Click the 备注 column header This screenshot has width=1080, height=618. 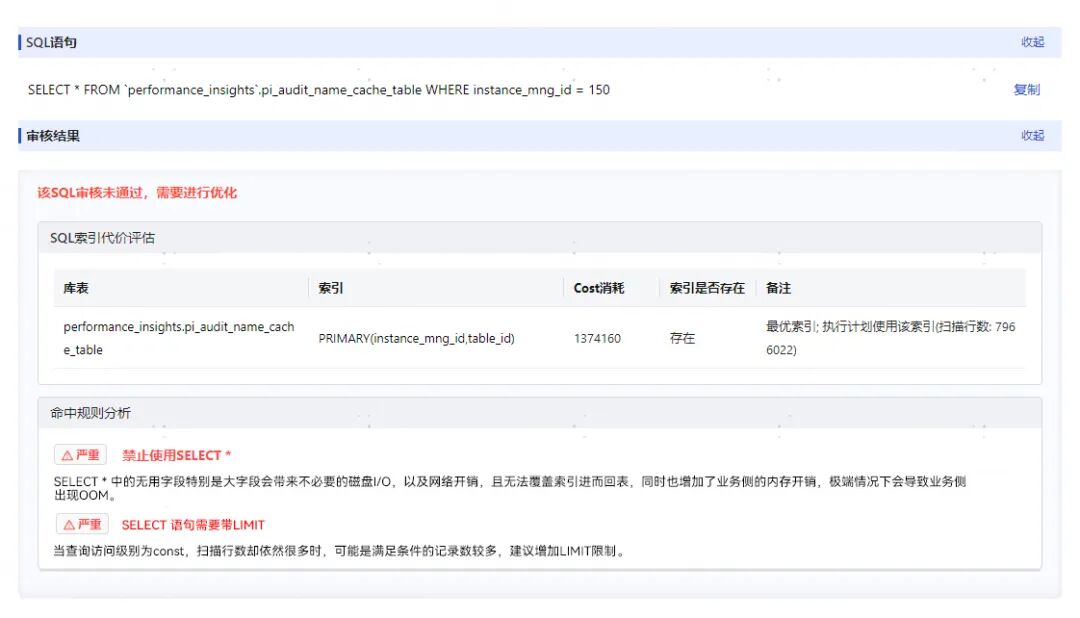pos(778,288)
